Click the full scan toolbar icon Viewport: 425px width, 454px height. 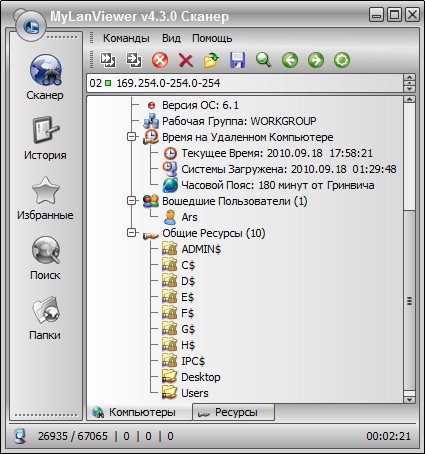point(134,60)
